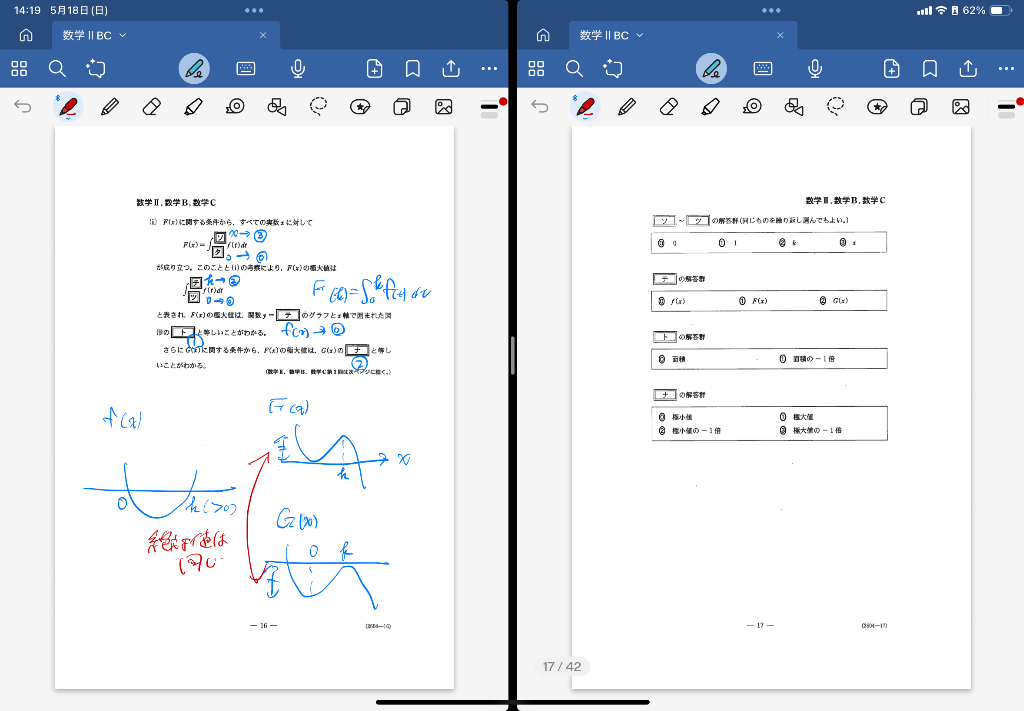This screenshot has height=711, width=1024.
Task: Open the image insert tool in the right pane
Action: [x=961, y=106]
